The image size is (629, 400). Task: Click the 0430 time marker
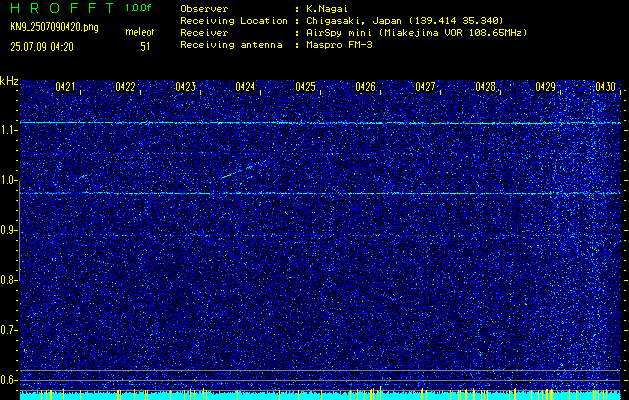click(x=605, y=86)
